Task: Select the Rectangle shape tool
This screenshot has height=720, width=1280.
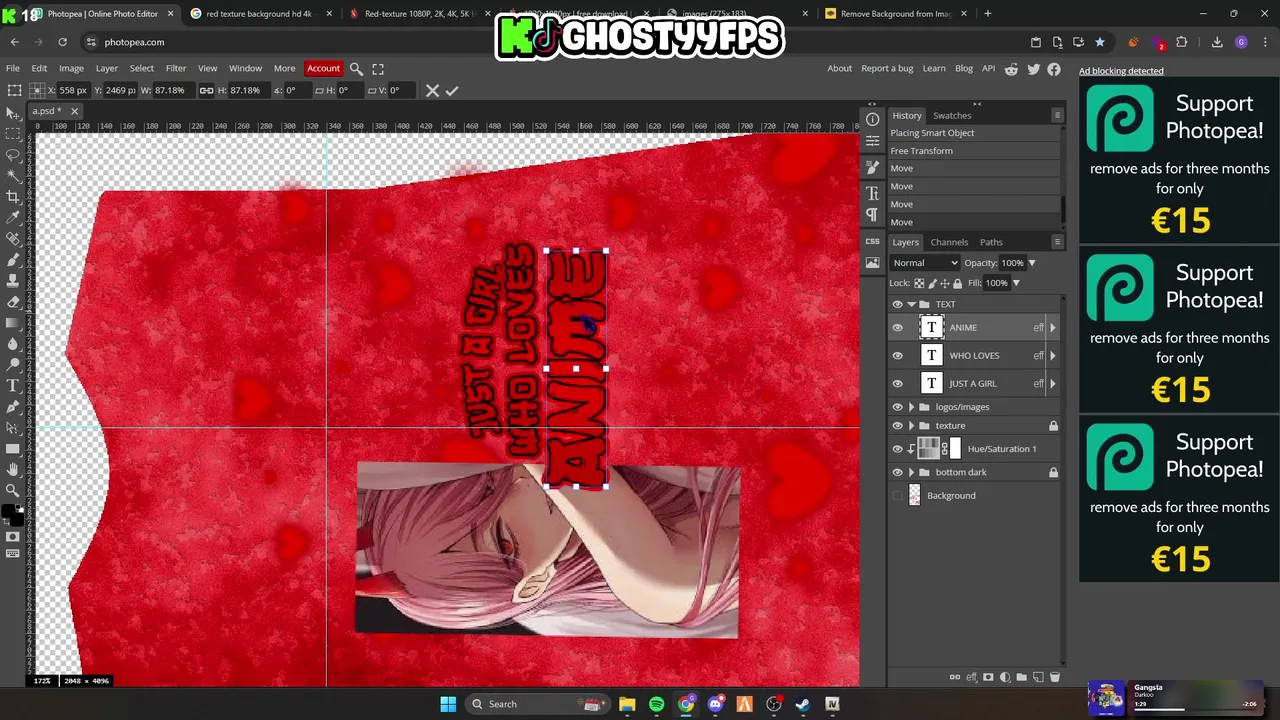Action: click(13, 449)
